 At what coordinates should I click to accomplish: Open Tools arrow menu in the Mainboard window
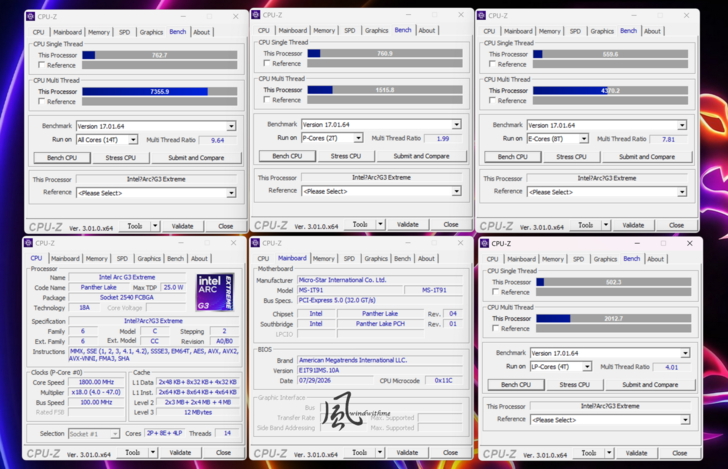click(380, 452)
